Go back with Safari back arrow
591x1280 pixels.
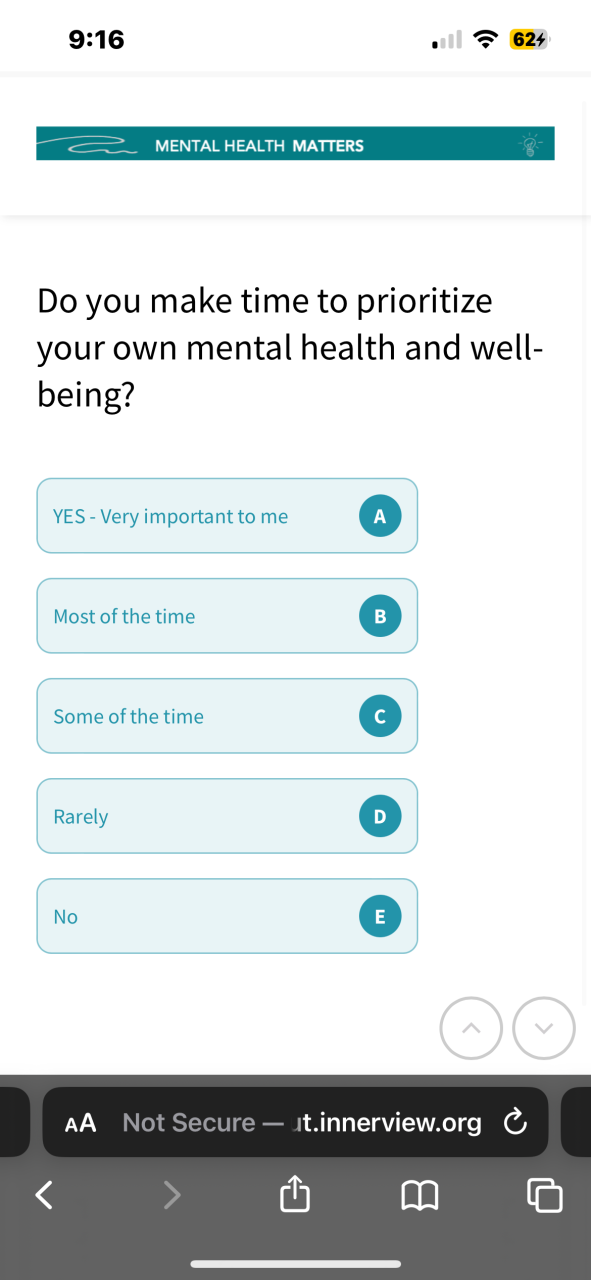click(x=43, y=1193)
